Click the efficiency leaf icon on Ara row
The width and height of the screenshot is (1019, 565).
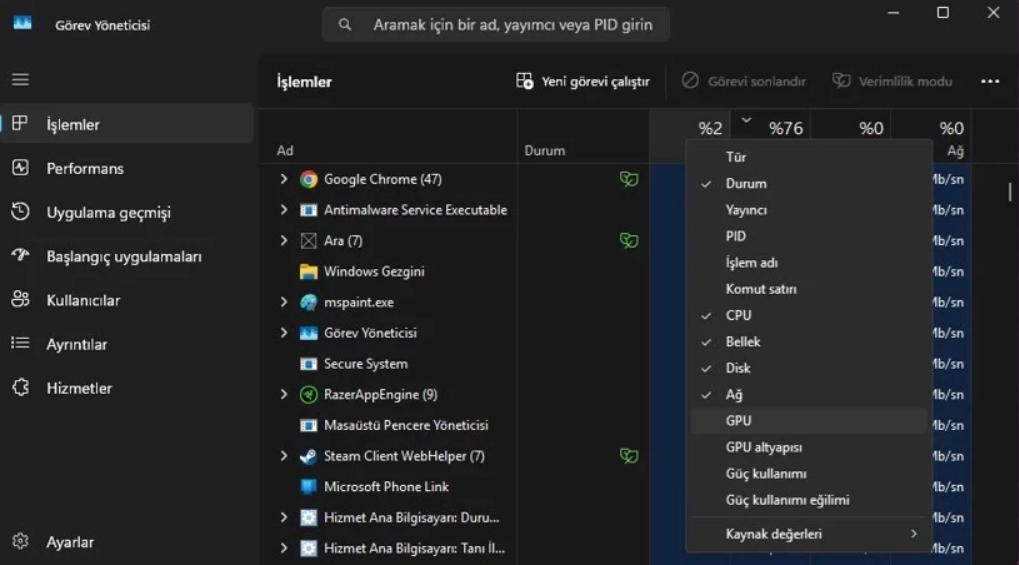pos(628,241)
